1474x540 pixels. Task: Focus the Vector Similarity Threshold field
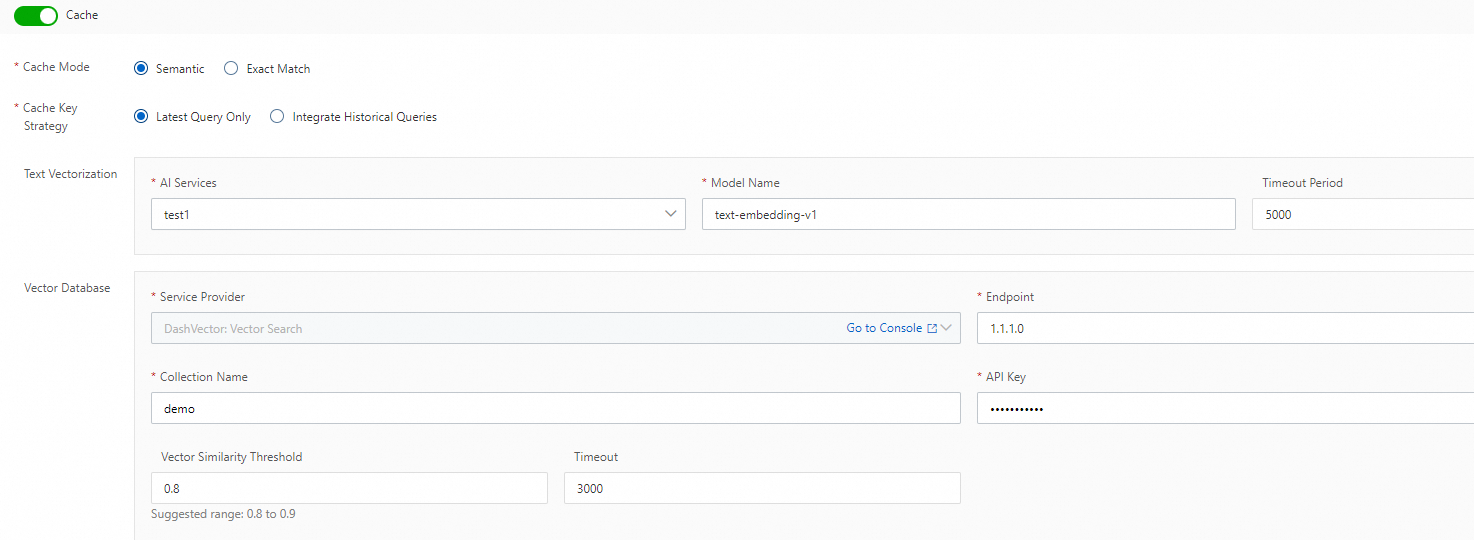(x=349, y=488)
